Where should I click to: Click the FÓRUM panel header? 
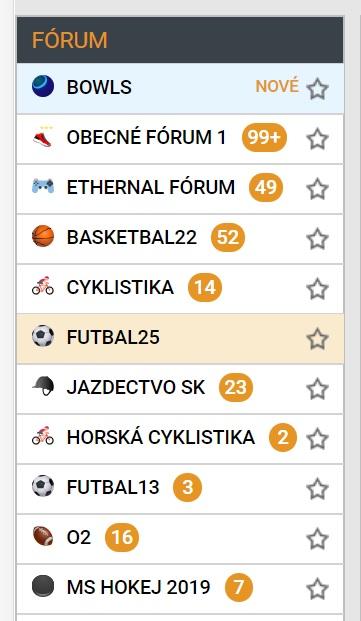click(x=180, y=40)
